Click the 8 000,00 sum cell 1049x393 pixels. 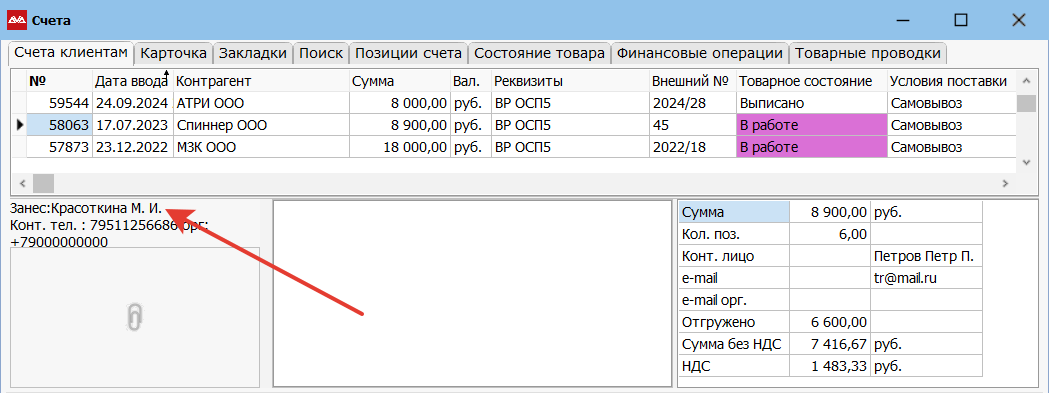pos(399,103)
